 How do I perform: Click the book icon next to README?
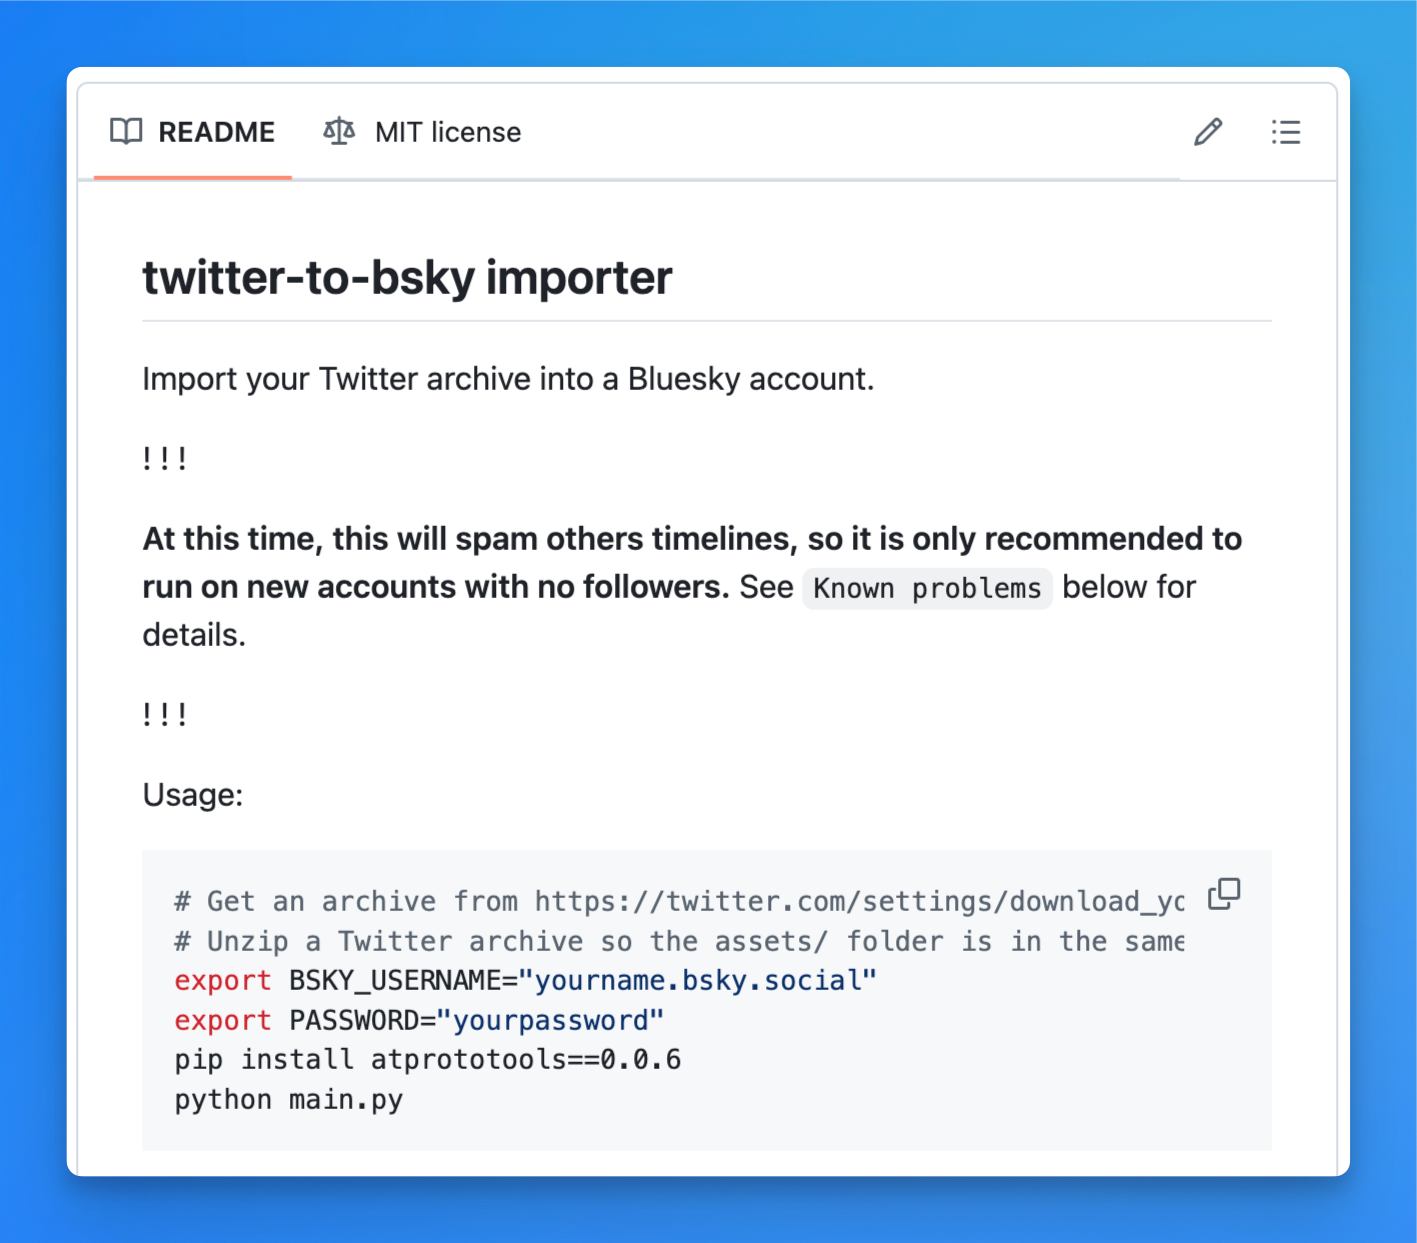pos(127,131)
